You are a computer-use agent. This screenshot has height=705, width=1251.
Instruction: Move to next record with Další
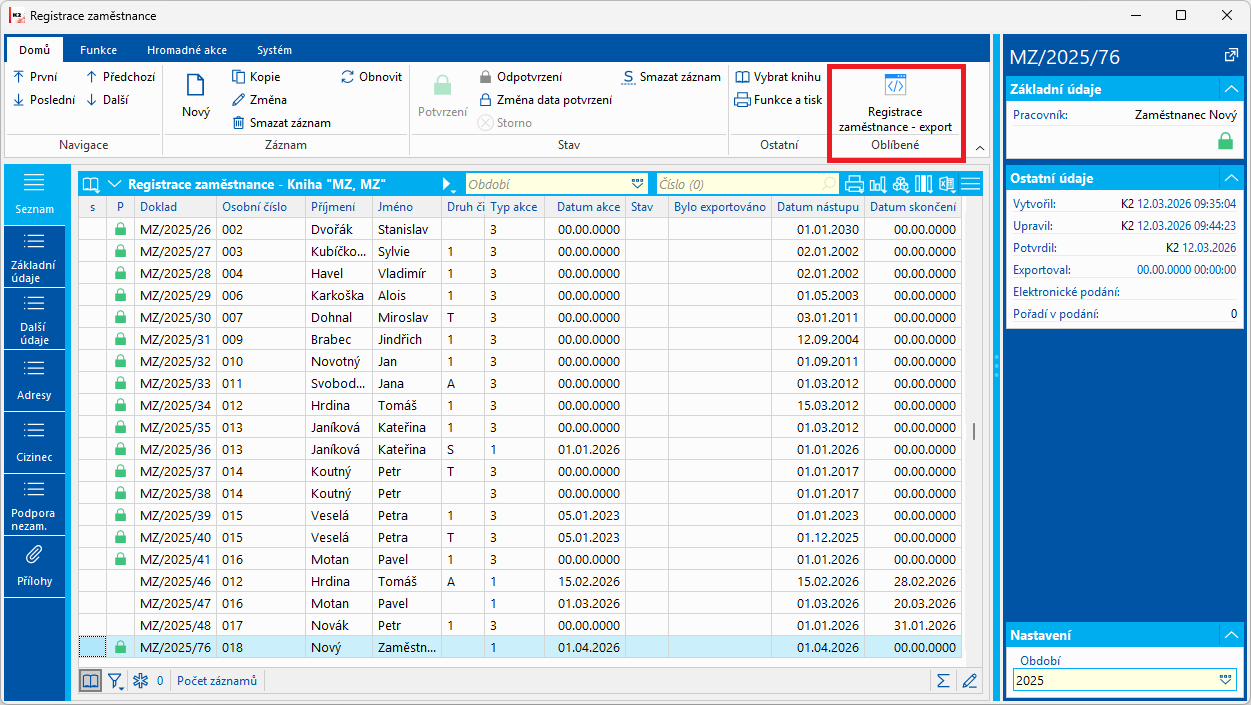click(106, 100)
